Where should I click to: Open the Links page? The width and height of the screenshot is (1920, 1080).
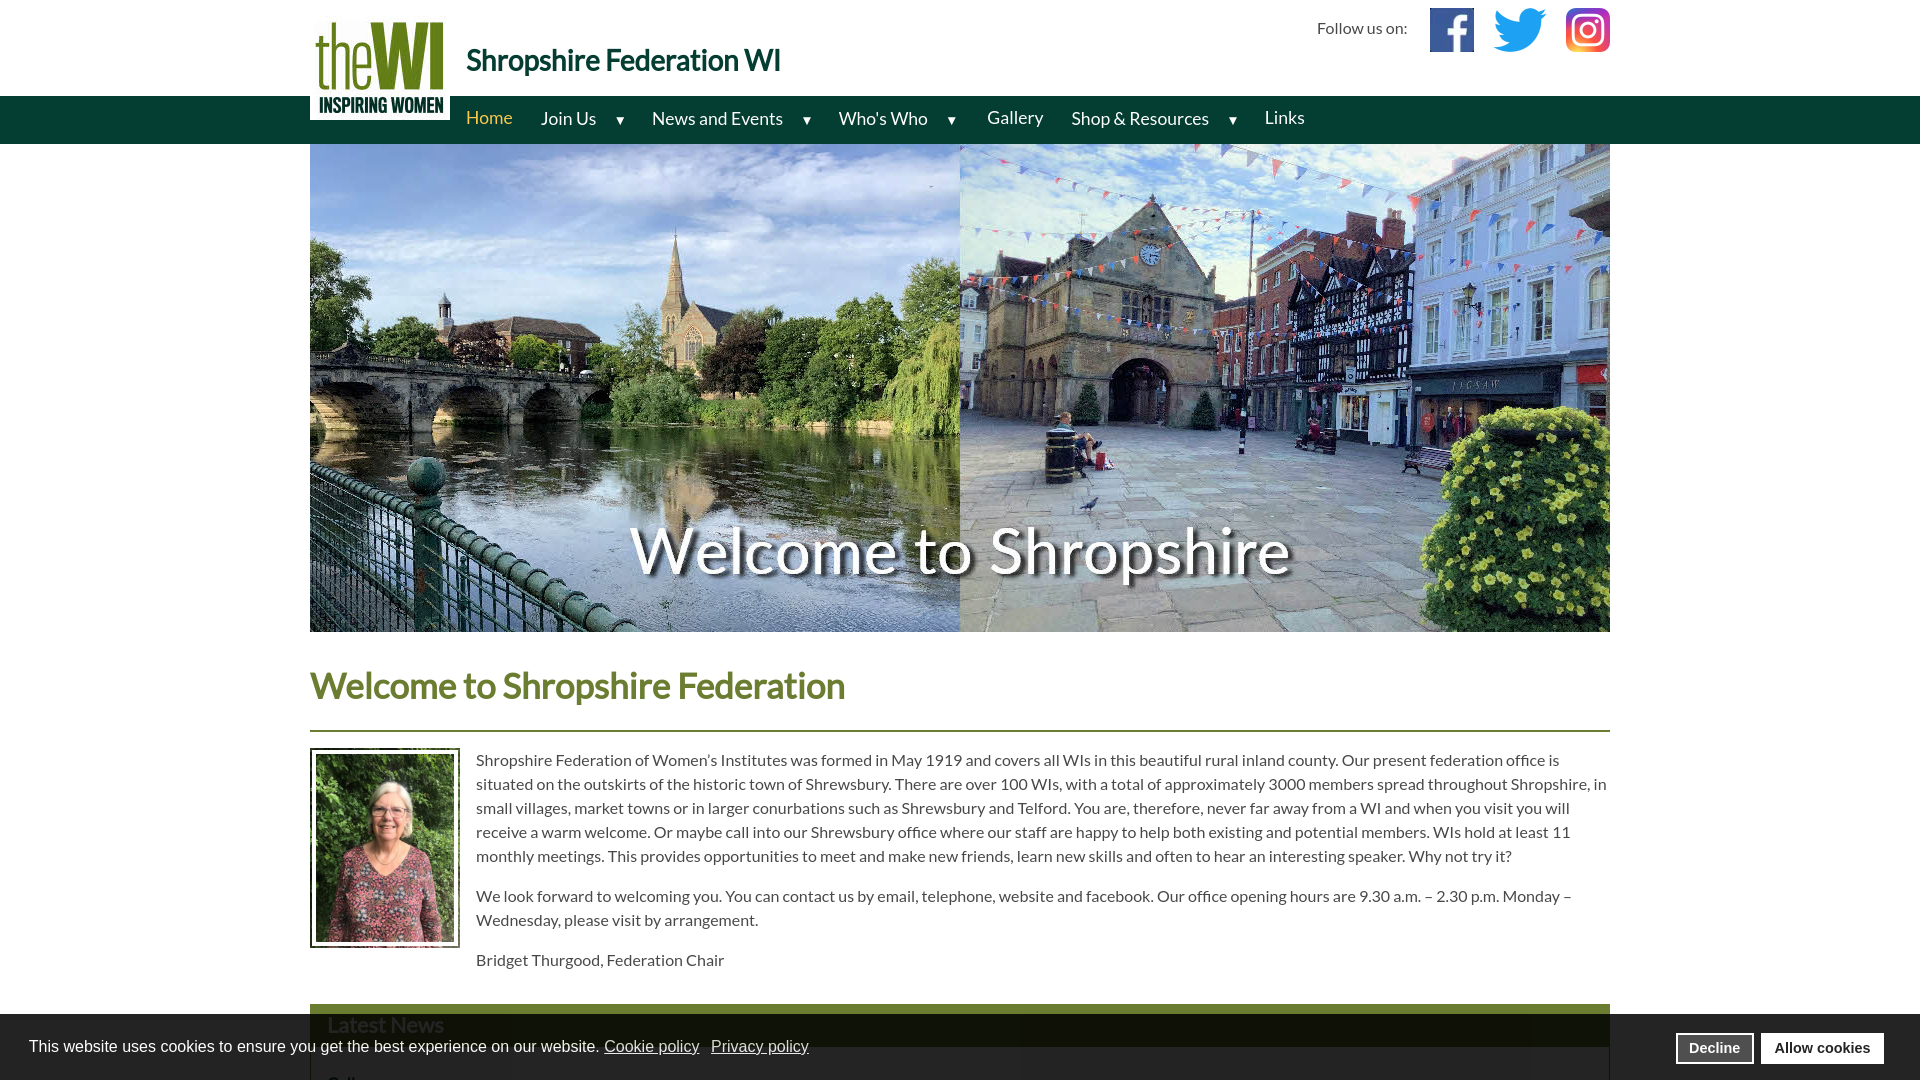1285,118
